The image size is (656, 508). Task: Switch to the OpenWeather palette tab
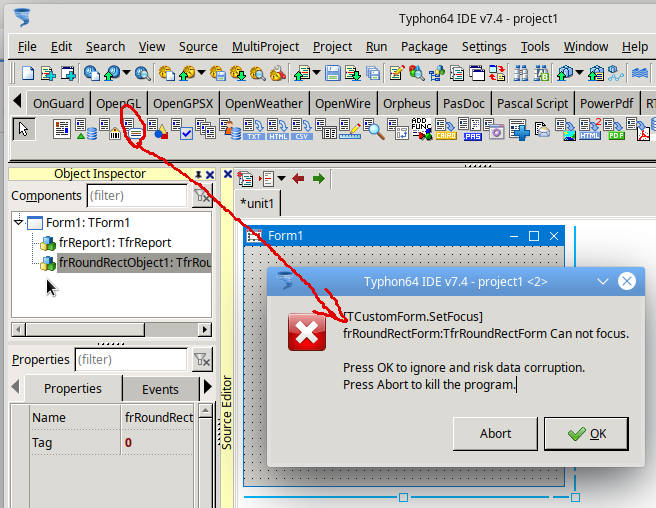coord(264,103)
